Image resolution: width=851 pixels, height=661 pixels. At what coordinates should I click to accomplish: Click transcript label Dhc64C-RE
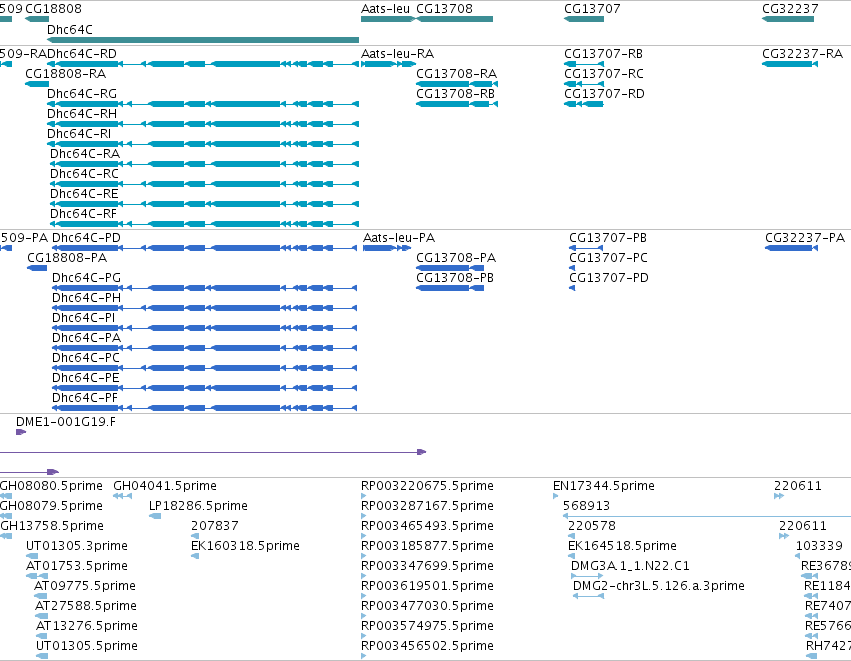point(84,194)
